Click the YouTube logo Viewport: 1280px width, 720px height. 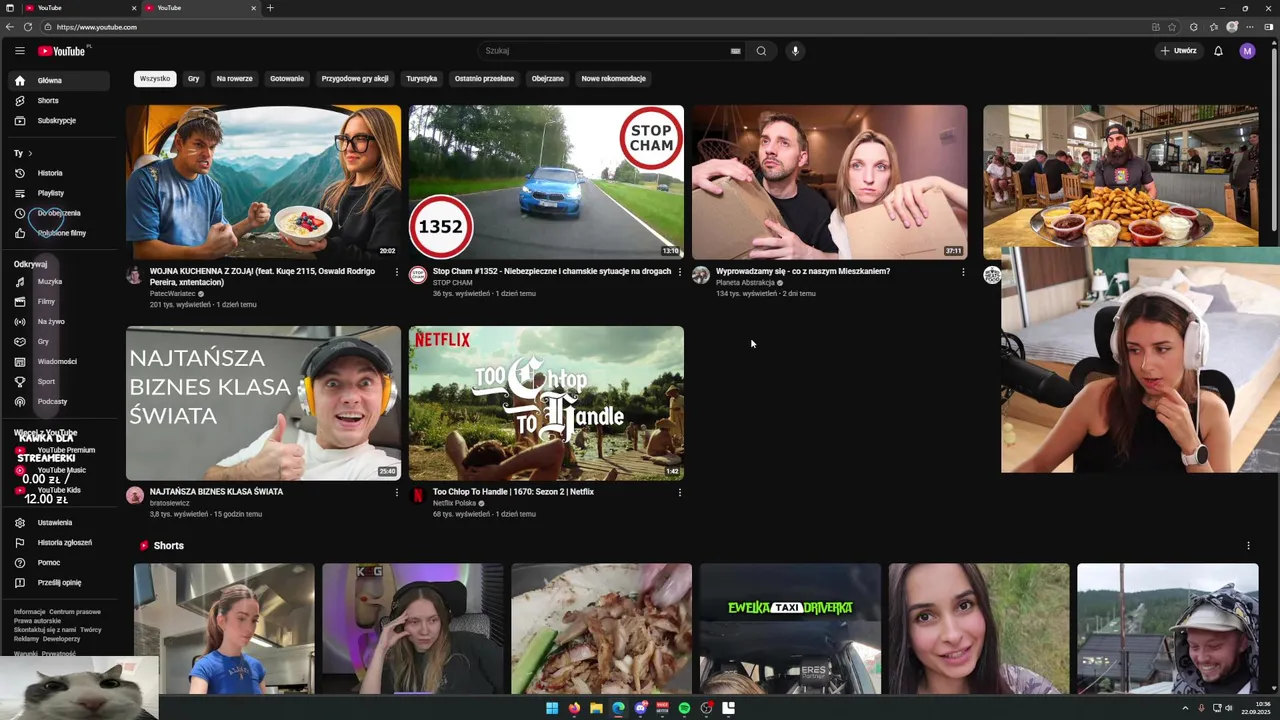62,51
